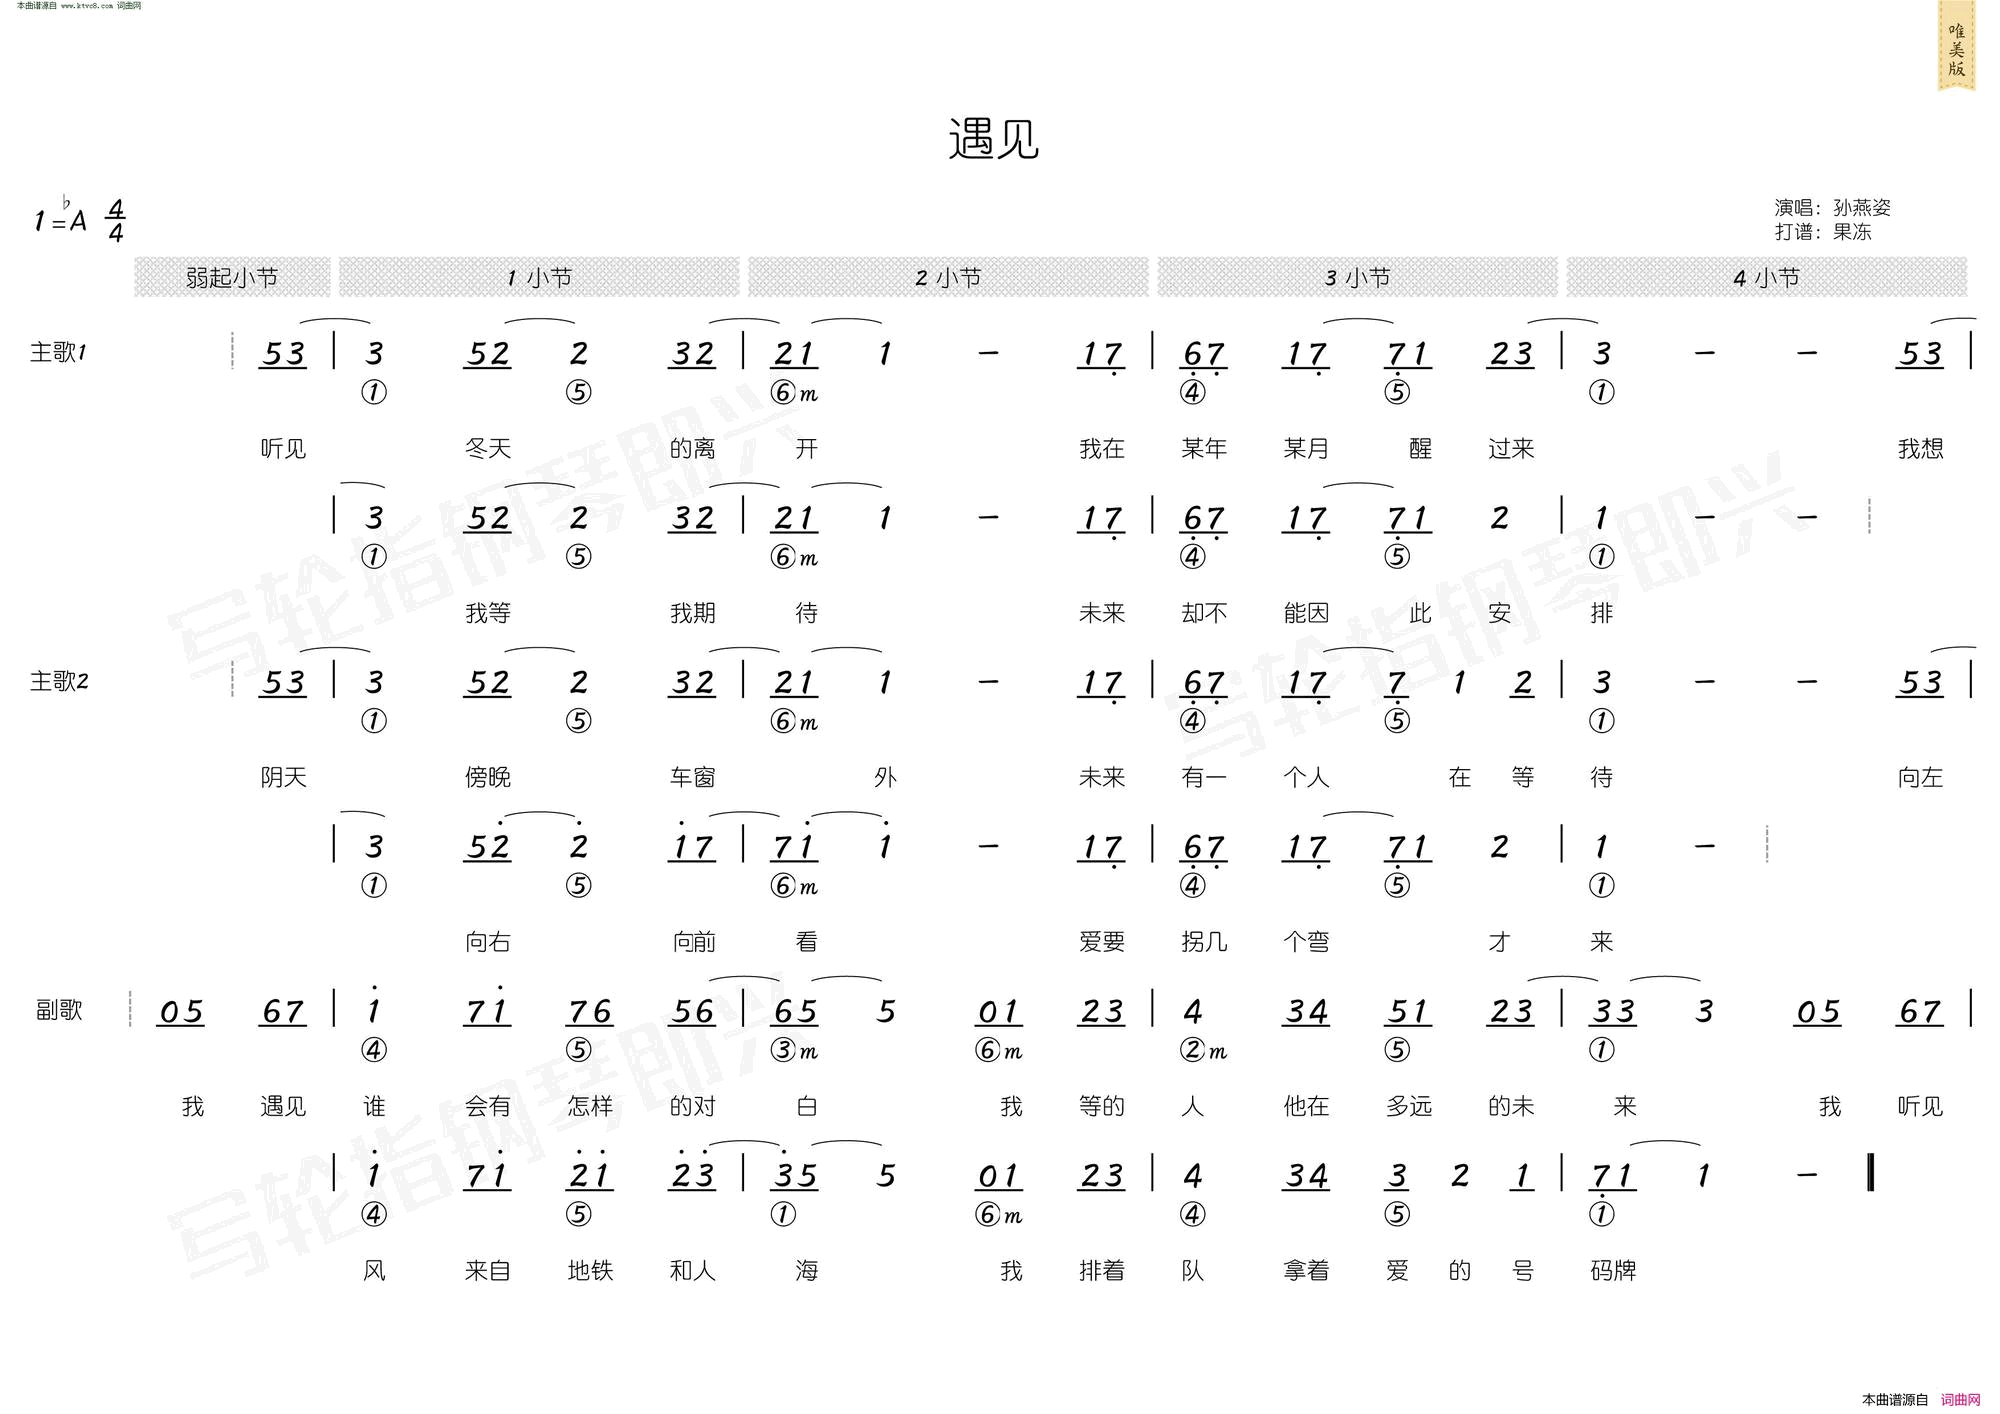Viewport: 2000px width, 1414px height.
Task: Click the lyric 会有
Action: (x=488, y=1106)
